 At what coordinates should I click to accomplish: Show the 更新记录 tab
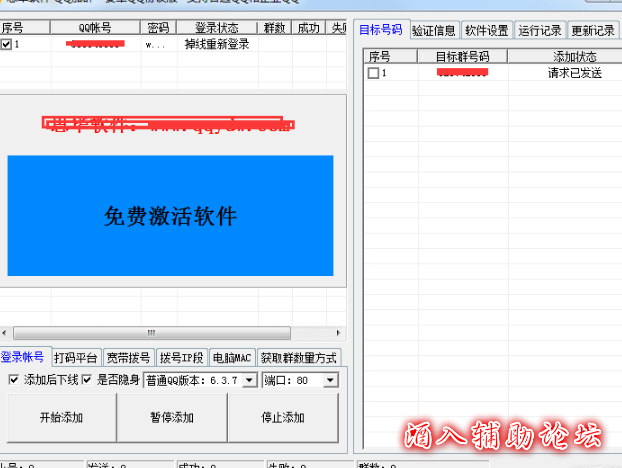[593, 30]
